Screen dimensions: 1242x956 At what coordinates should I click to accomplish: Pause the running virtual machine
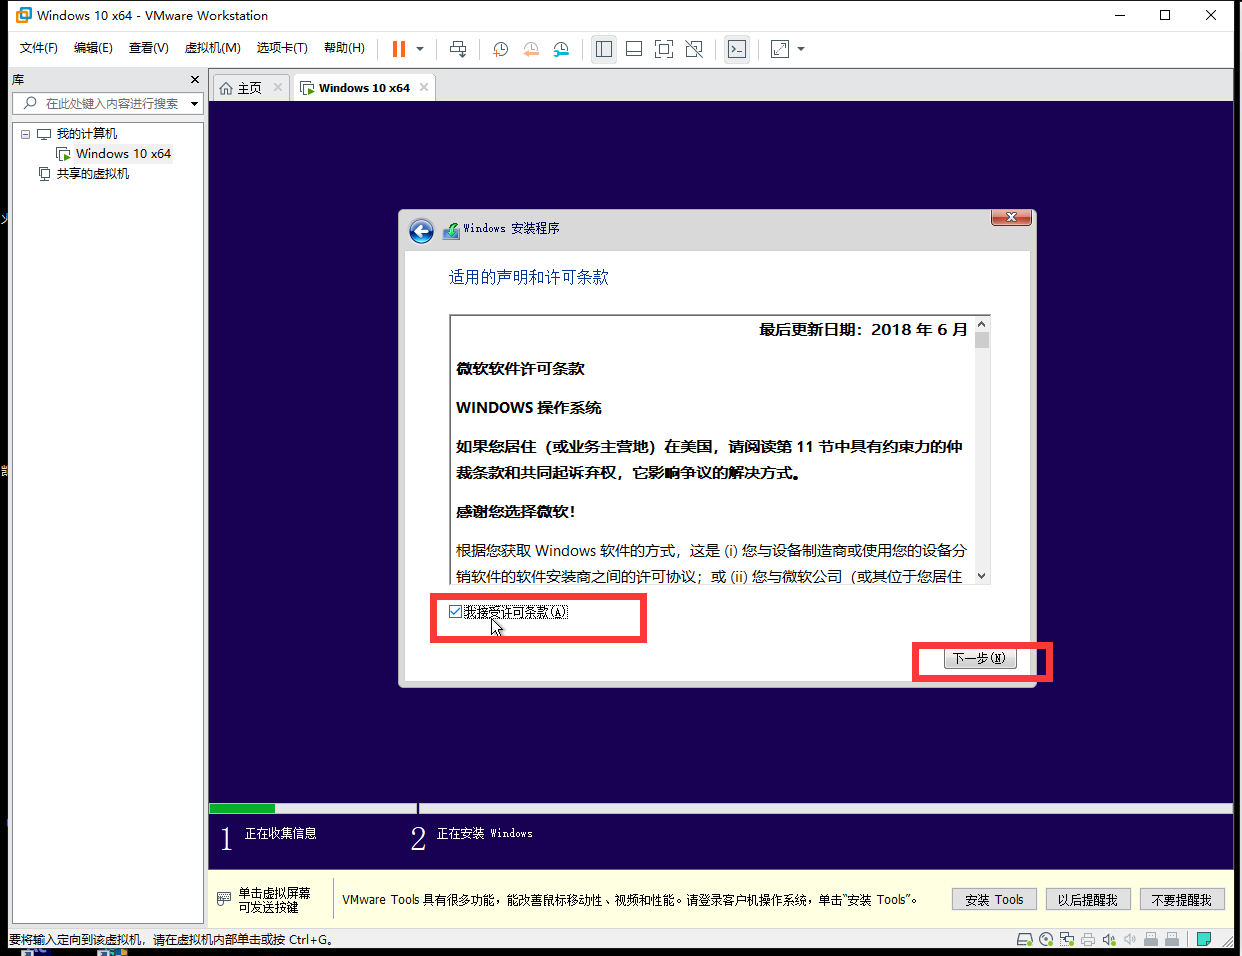[399, 49]
